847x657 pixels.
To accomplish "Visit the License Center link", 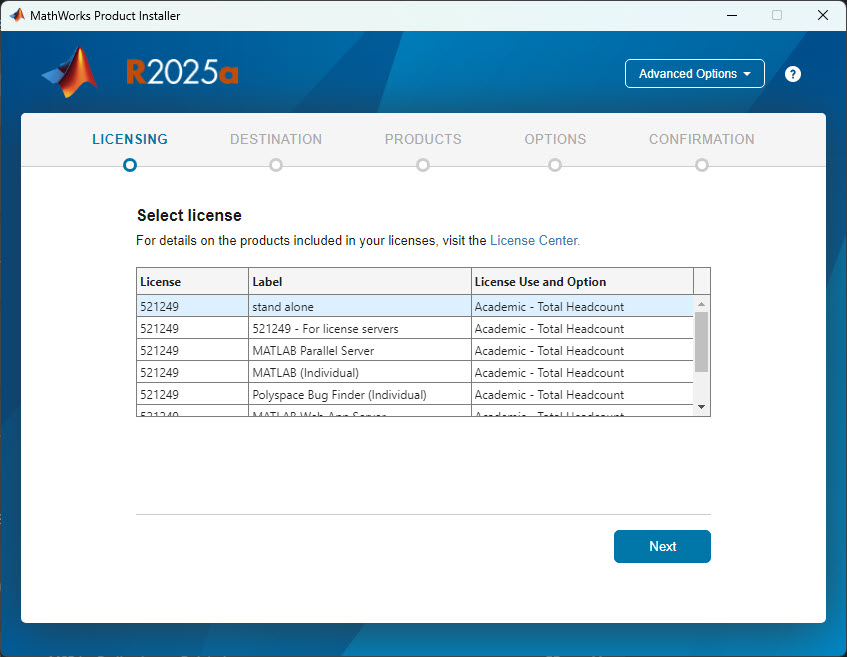I will [x=535, y=240].
